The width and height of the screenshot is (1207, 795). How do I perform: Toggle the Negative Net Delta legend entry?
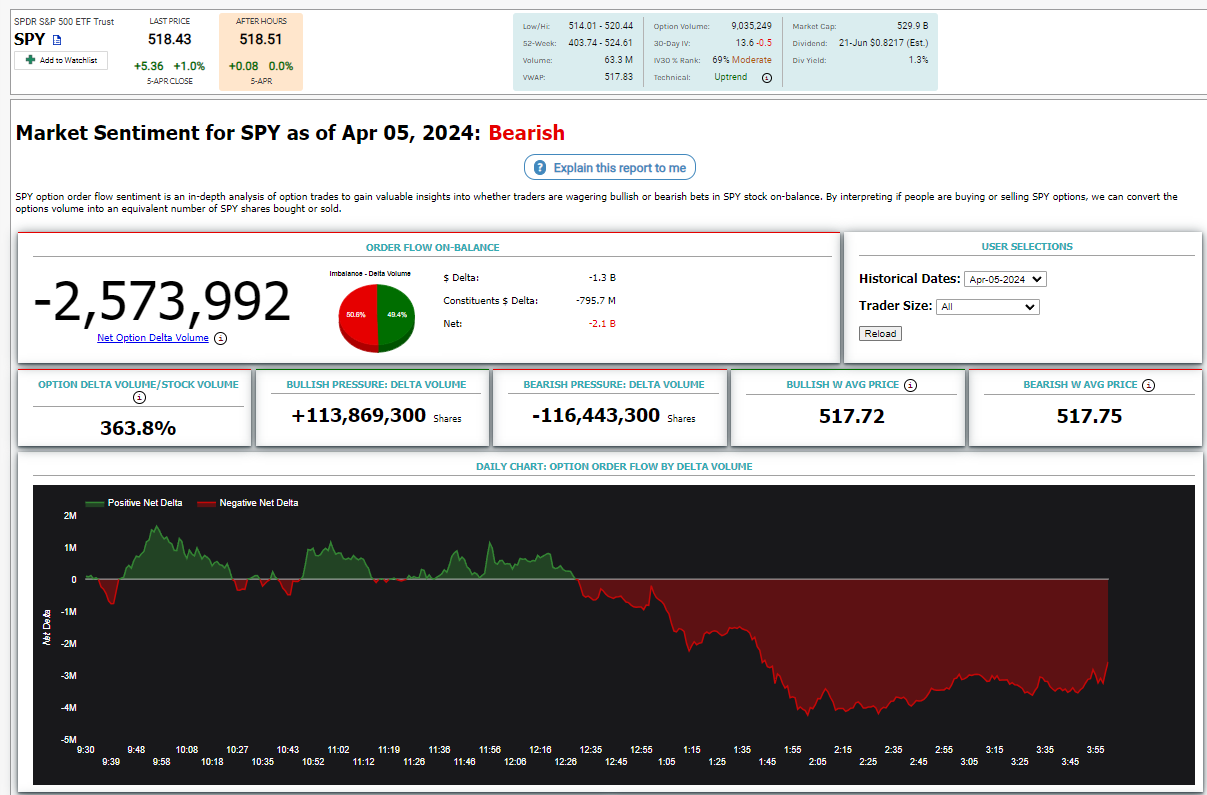(x=248, y=503)
